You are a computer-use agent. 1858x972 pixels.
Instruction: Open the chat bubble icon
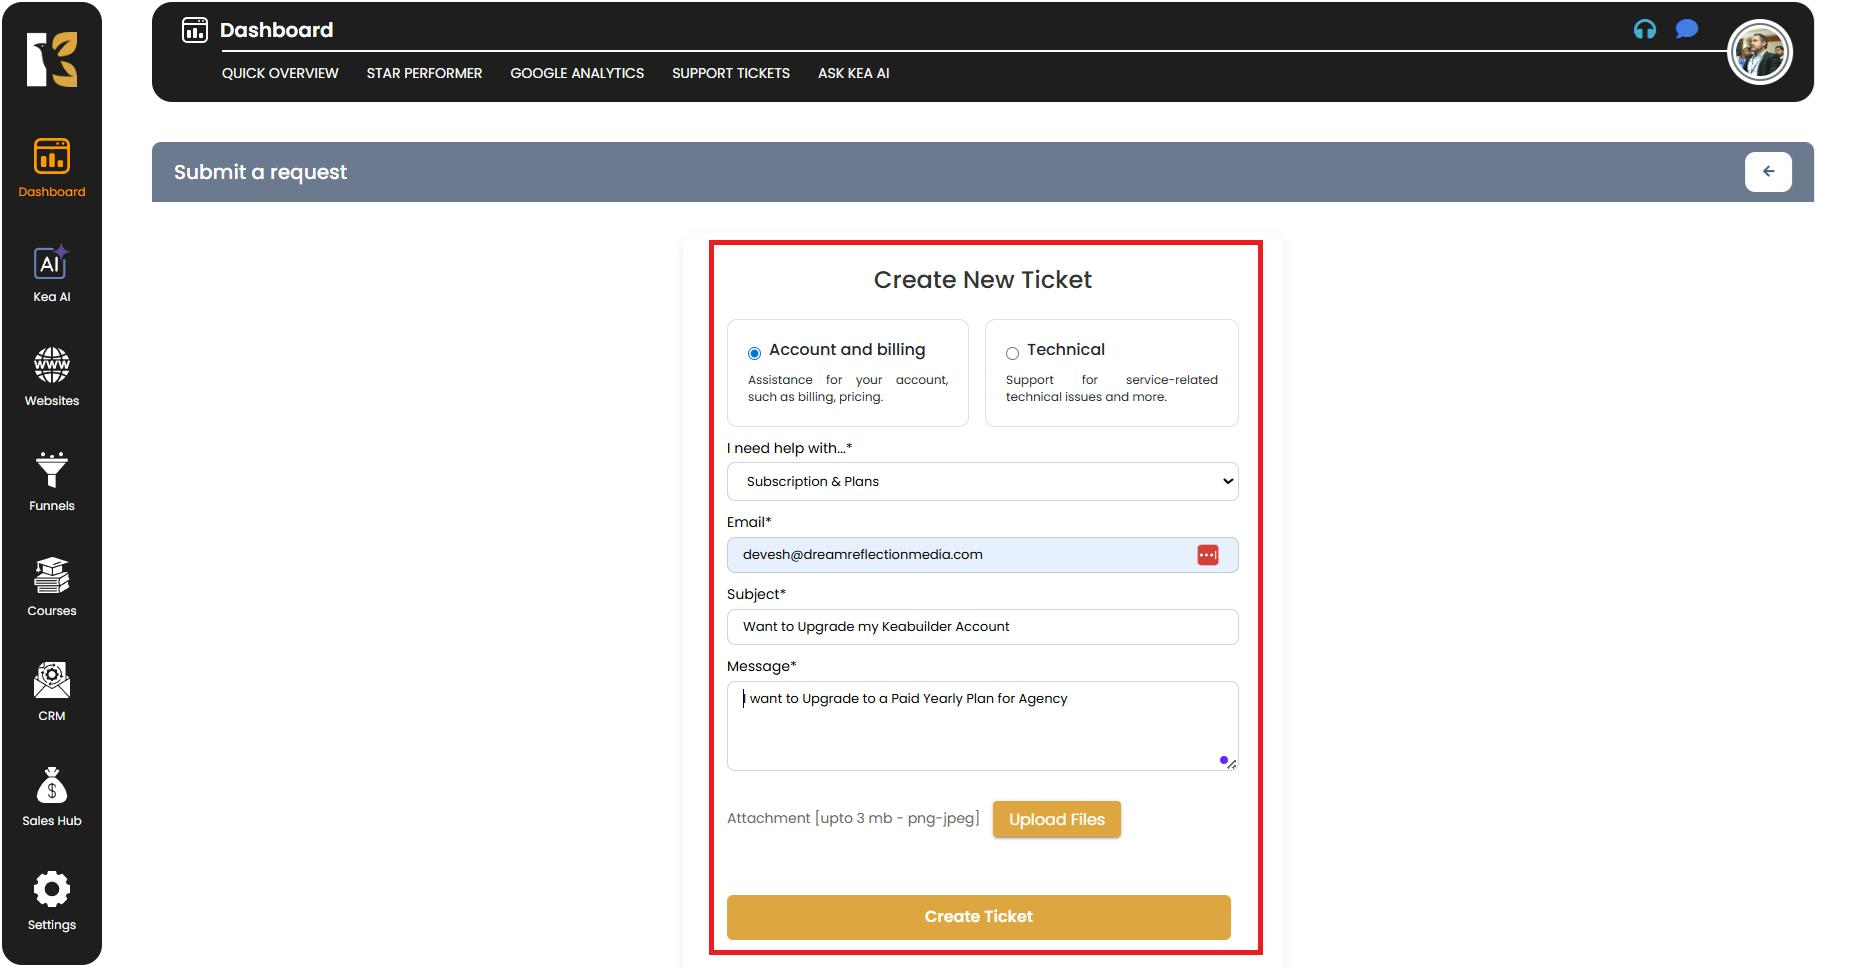(x=1686, y=30)
